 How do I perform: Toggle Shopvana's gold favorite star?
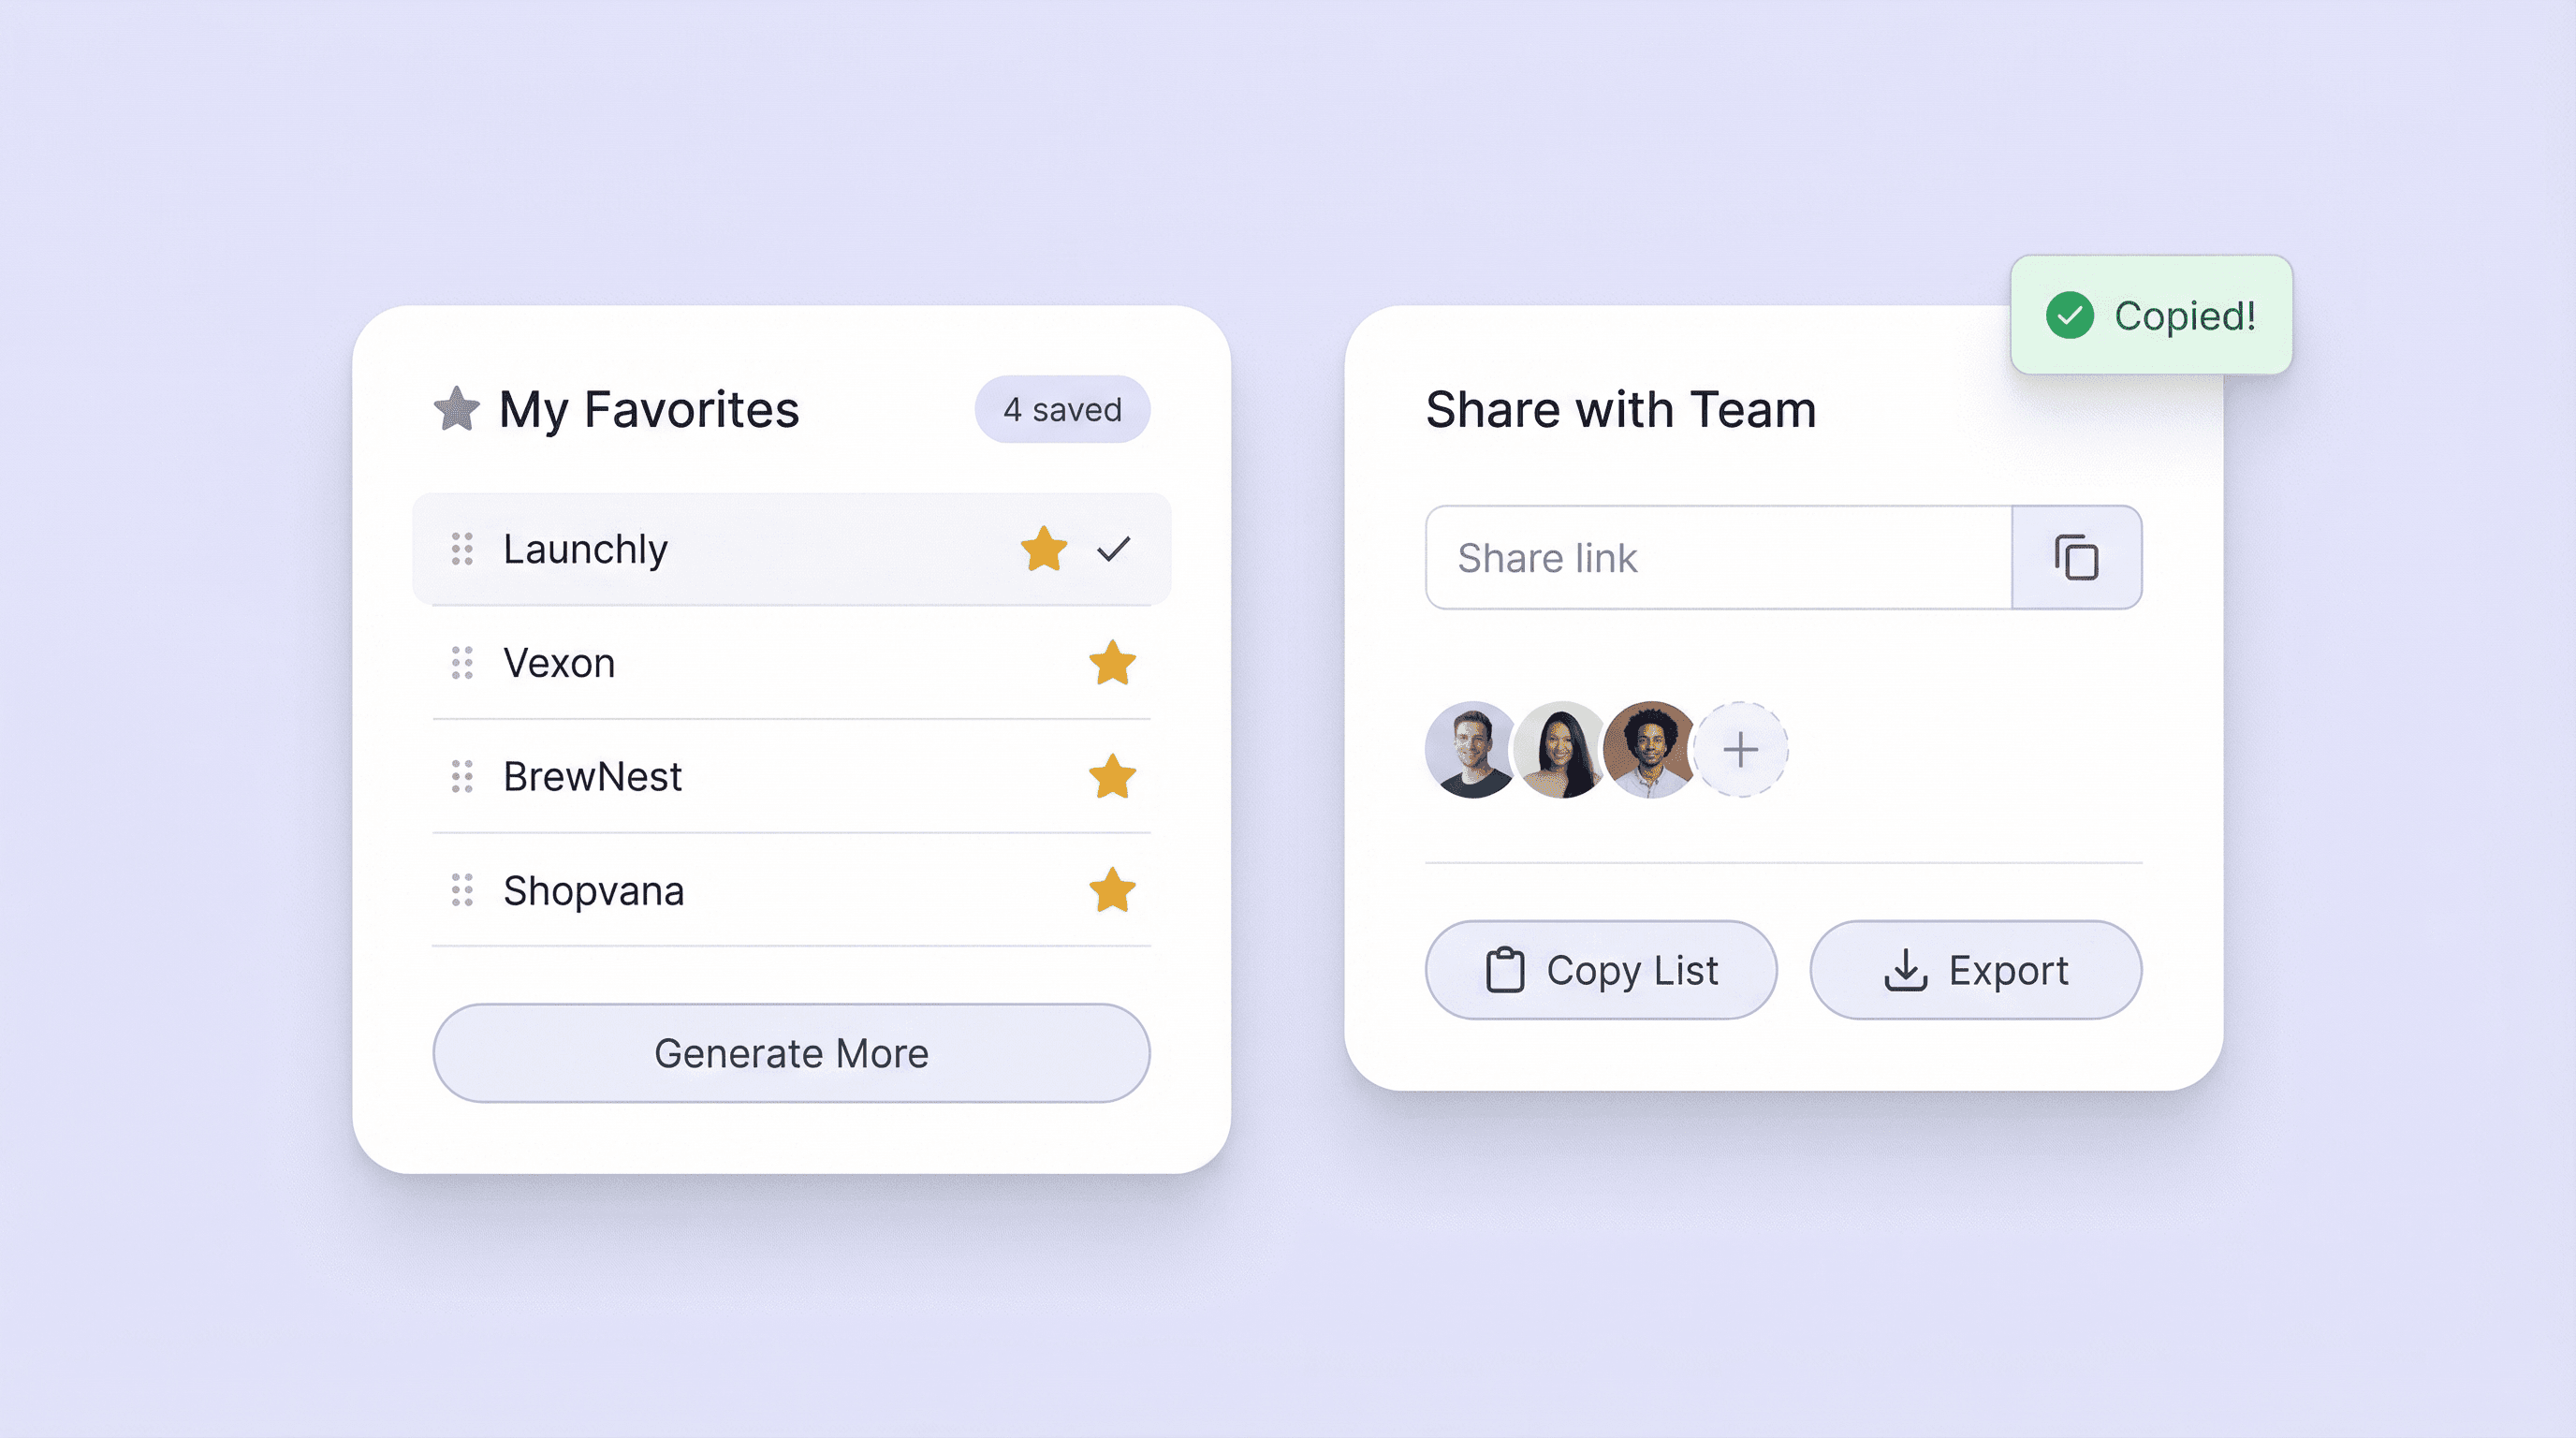(x=1112, y=890)
